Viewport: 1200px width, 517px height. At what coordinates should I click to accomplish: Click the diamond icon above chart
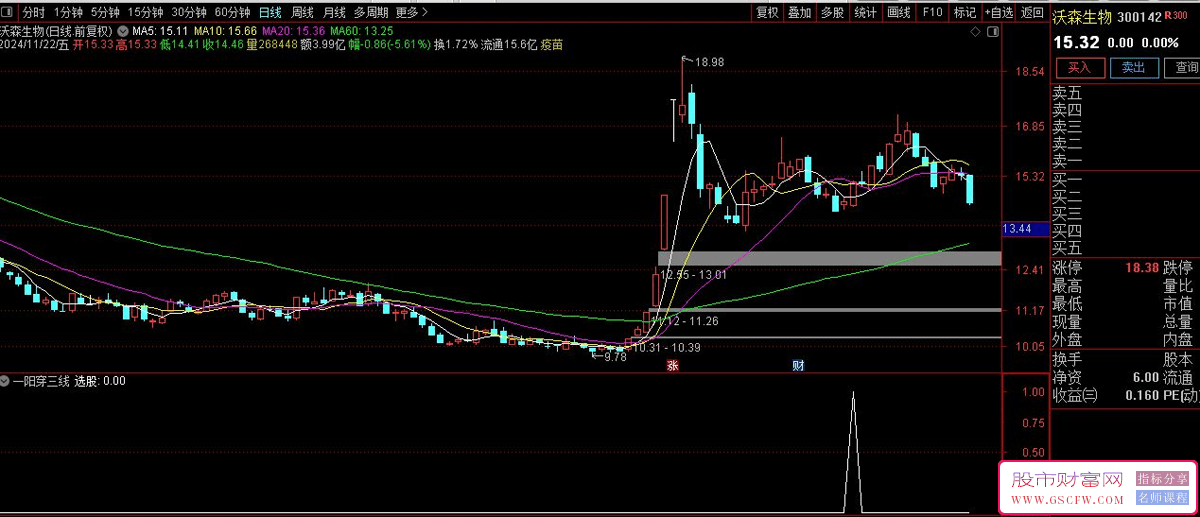[976, 32]
